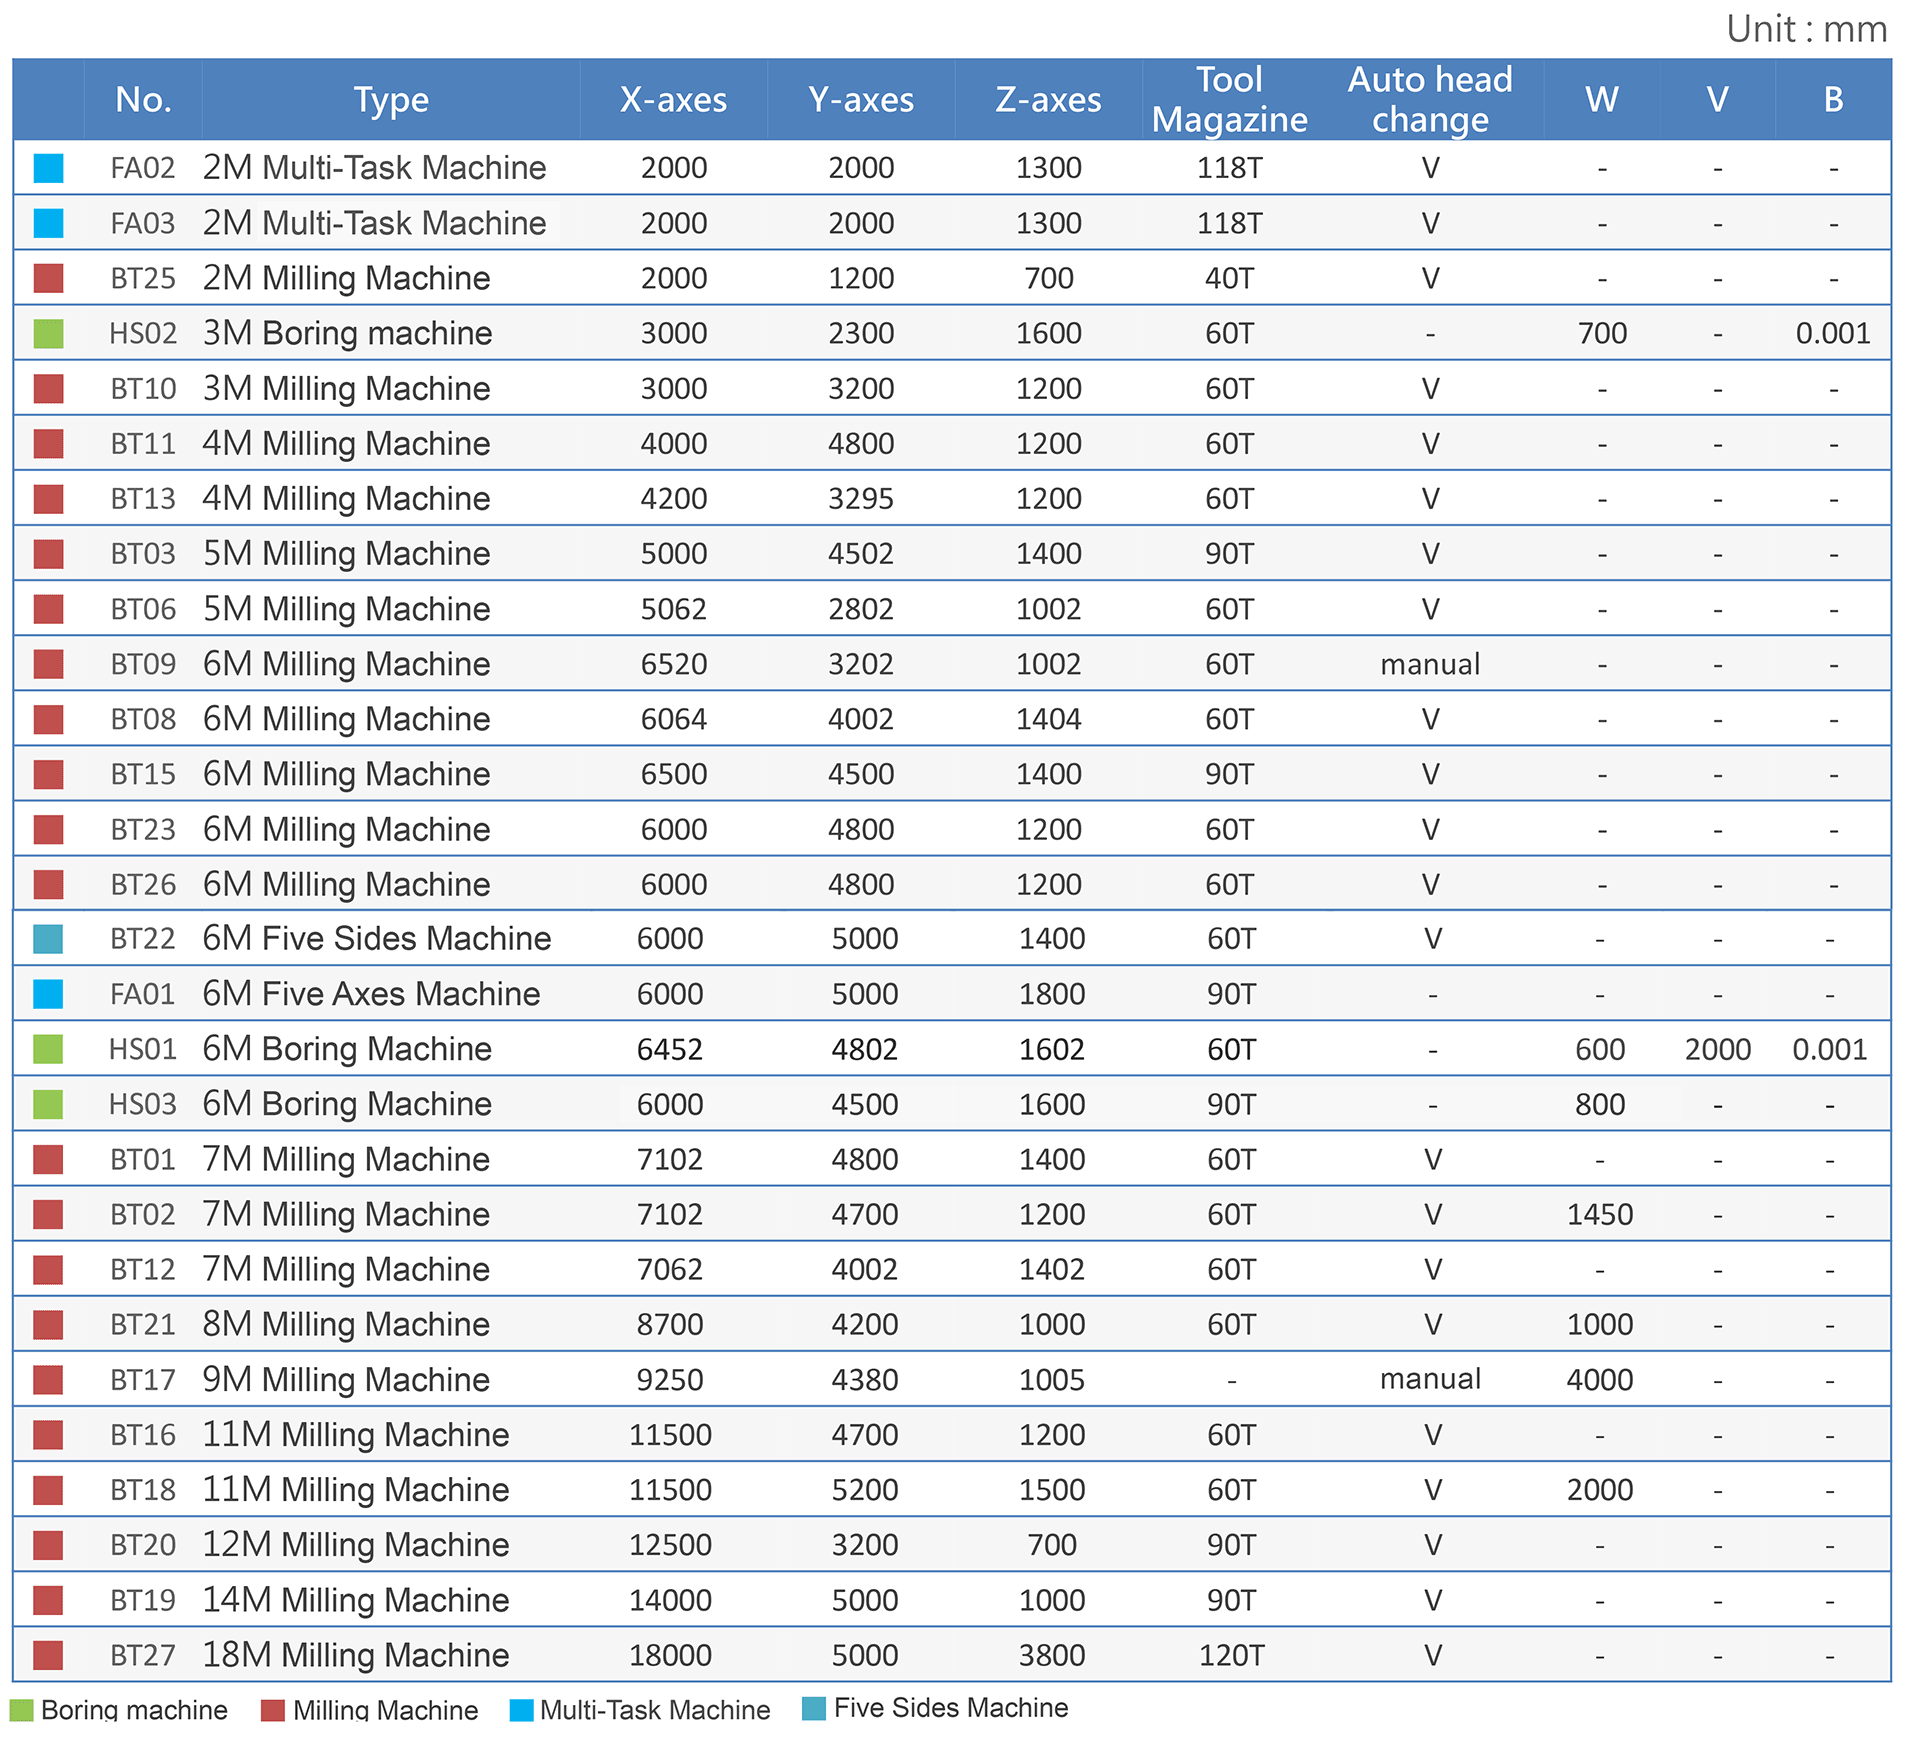Click the BT13 machine number cell
This screenshot has height=1759, width=1905.
click(x=143, y=498)
